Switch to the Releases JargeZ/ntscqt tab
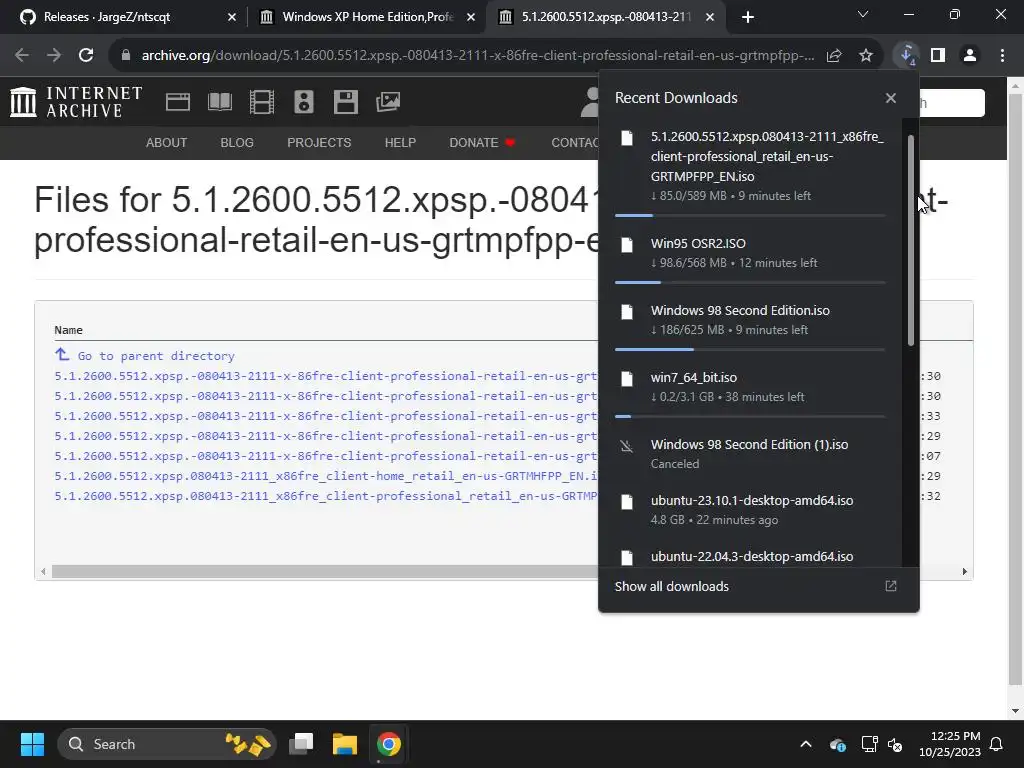 pos(129,17)
